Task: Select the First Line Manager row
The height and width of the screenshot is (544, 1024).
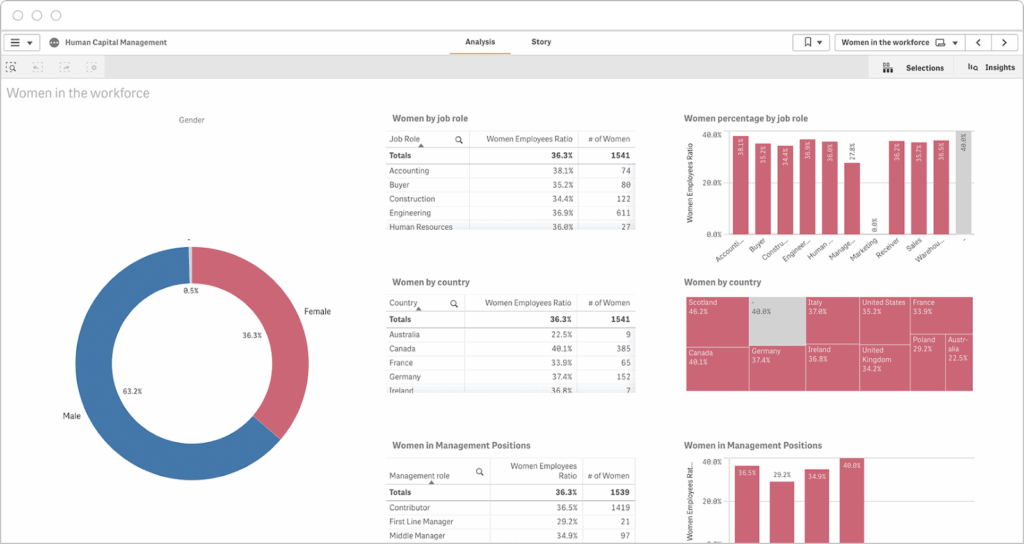Action: (510, 522)
